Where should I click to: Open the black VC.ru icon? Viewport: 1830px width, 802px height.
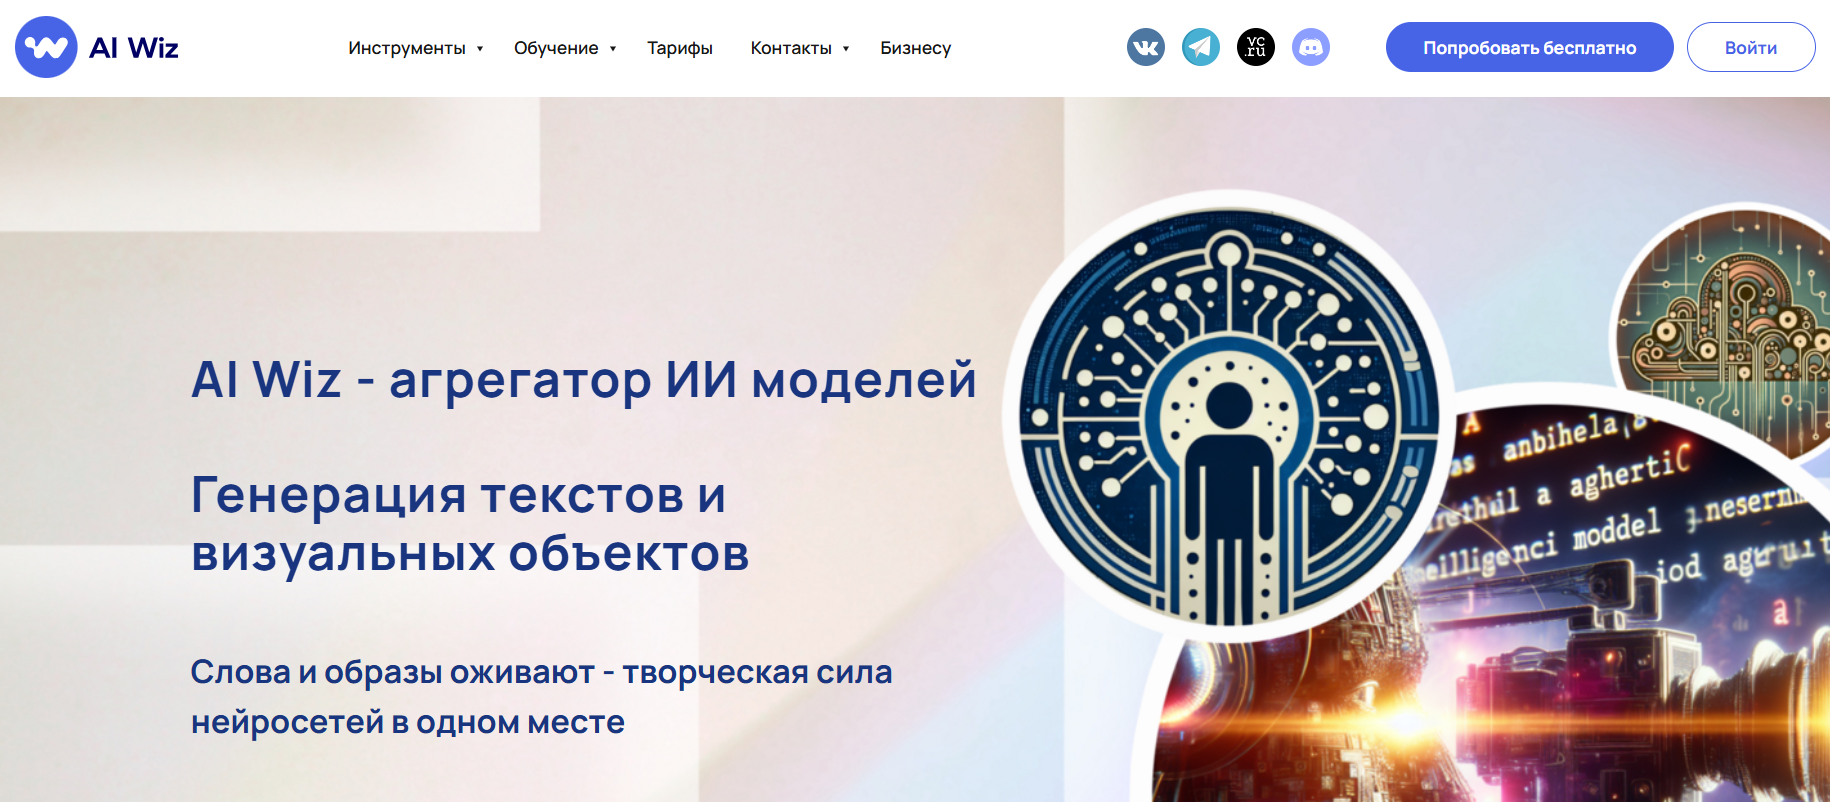(x=1256, y=47)
